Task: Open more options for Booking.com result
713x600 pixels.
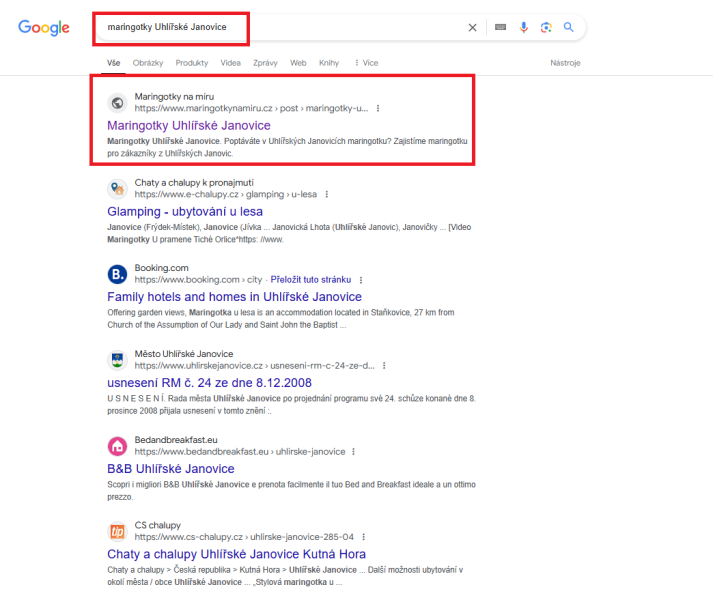Action: 361,280
